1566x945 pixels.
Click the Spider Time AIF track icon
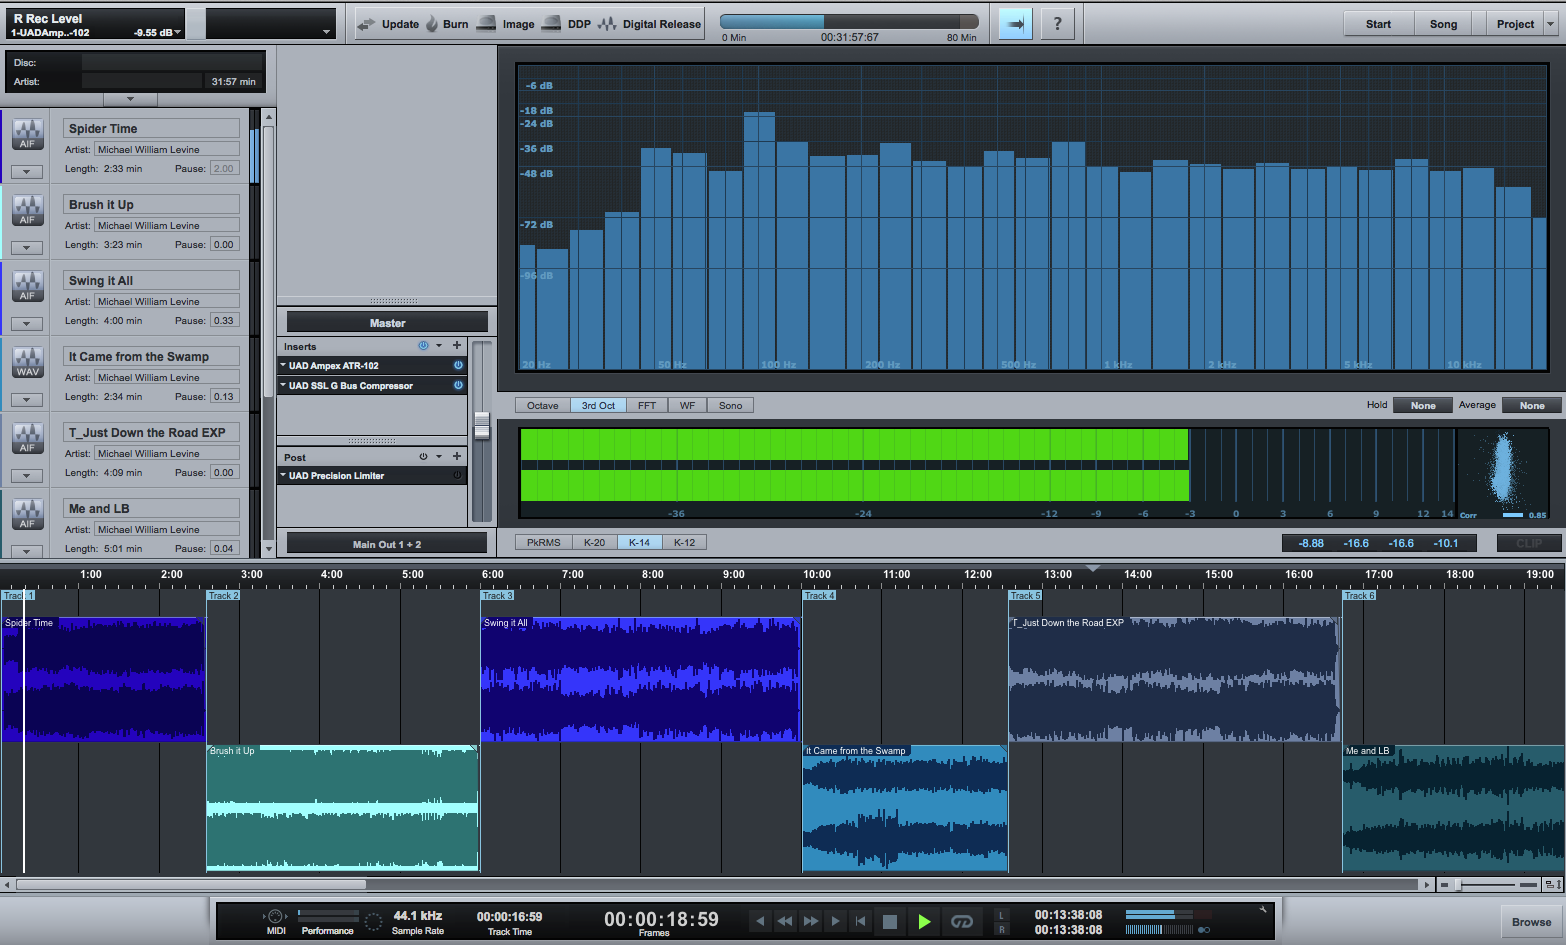click(28, 134)
